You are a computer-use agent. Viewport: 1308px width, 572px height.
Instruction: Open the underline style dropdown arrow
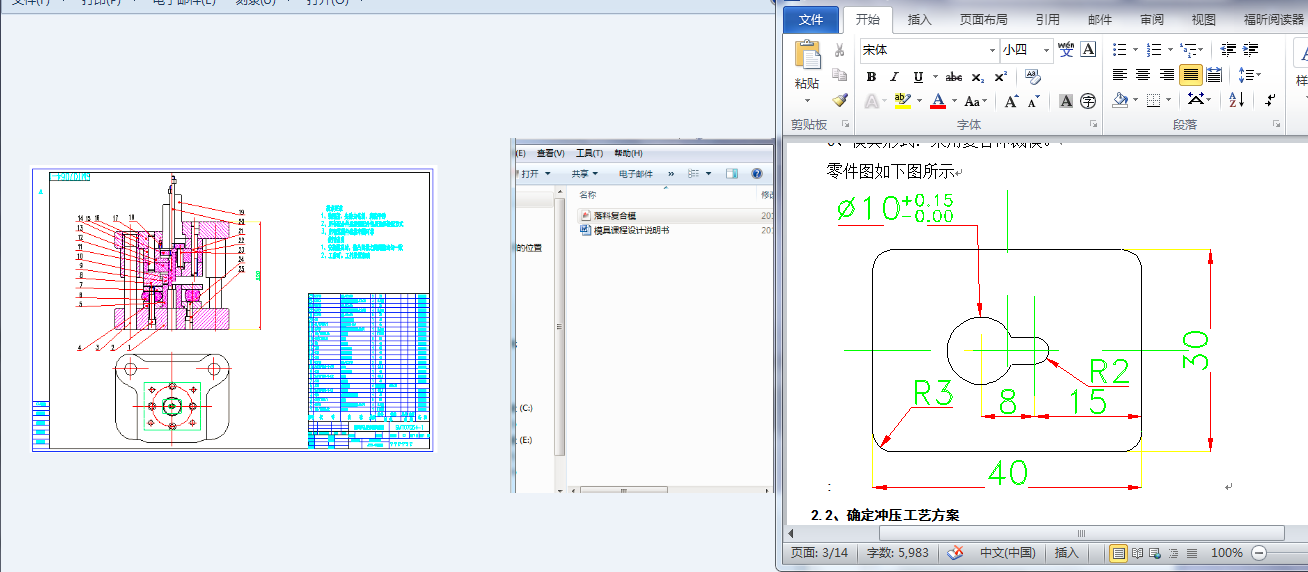[934, 76]
